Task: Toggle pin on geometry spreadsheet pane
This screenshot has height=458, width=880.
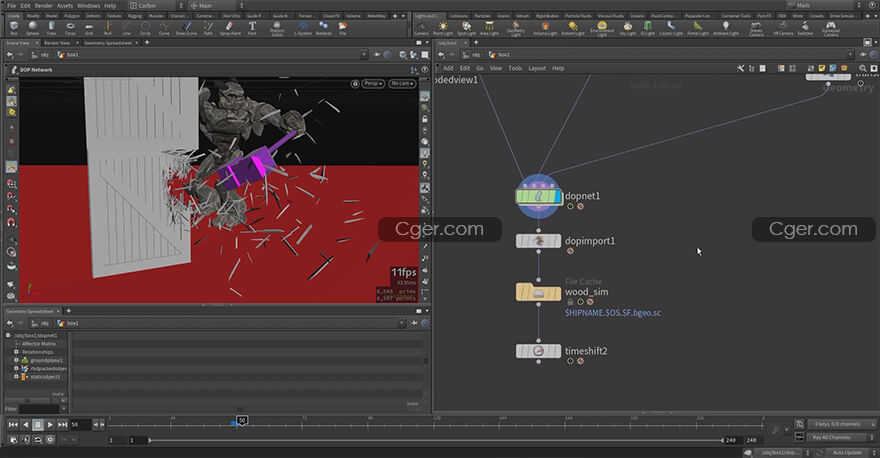Action: click(414, 323)
